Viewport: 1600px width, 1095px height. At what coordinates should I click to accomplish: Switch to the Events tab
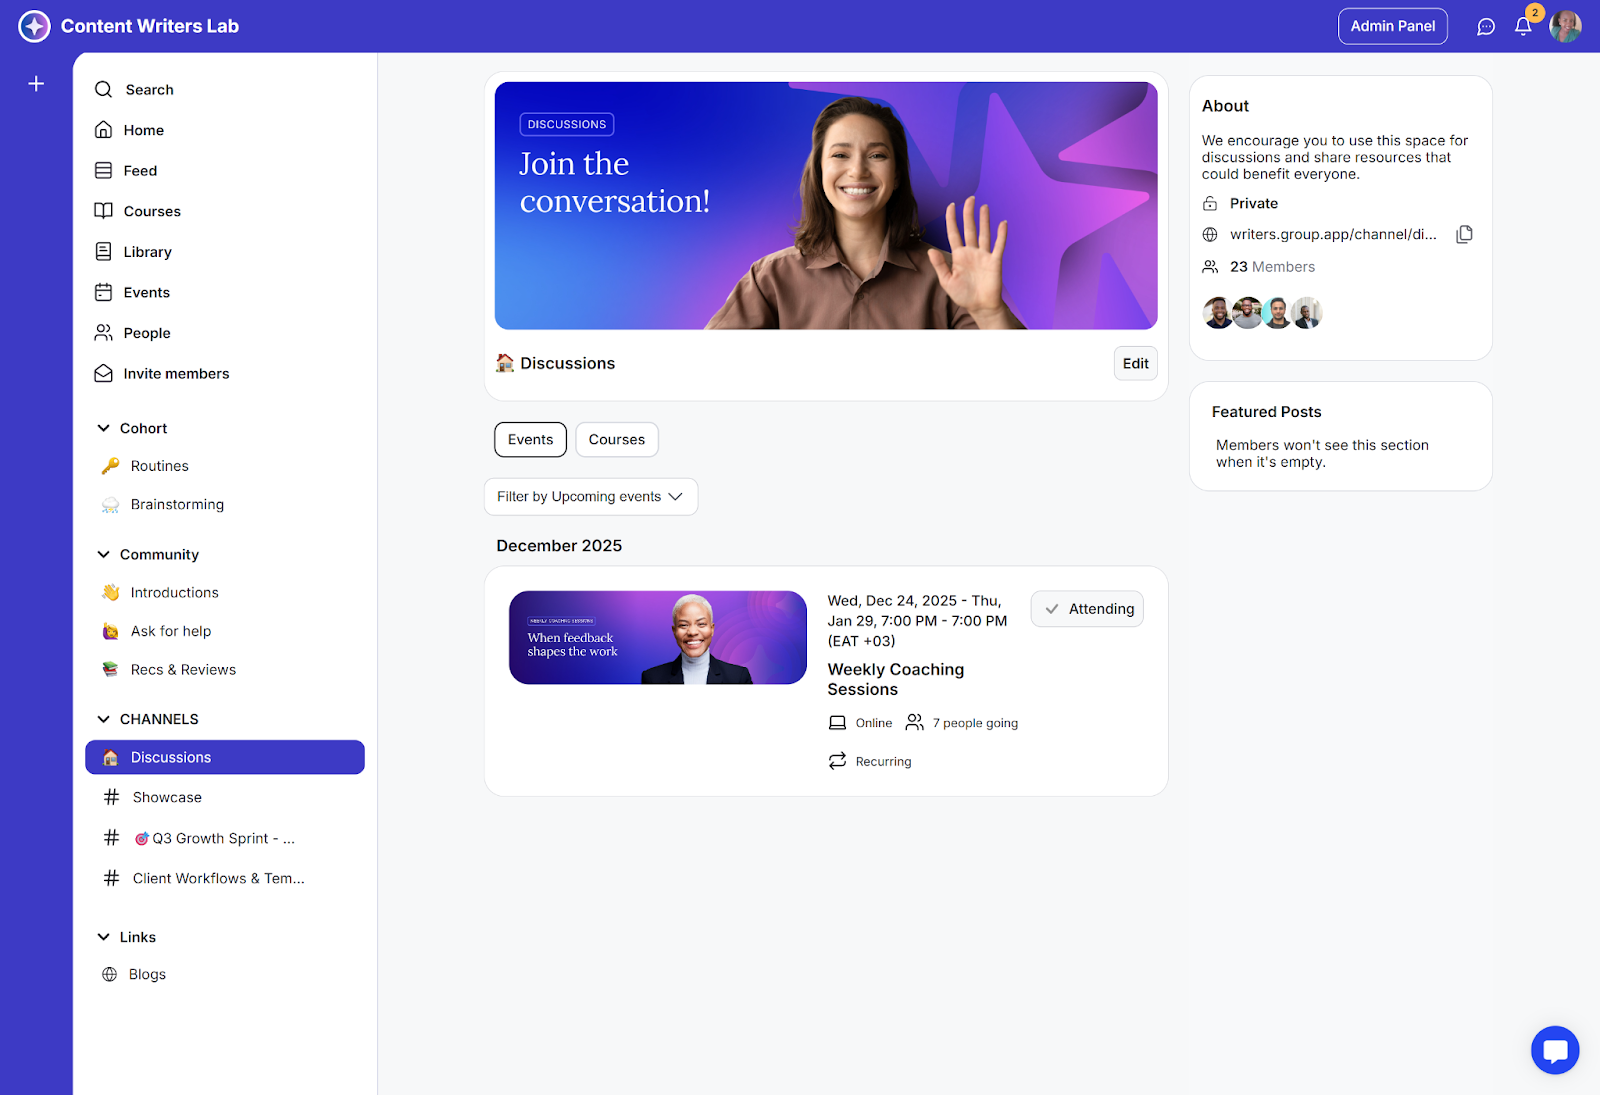click(x=530, y=440)
